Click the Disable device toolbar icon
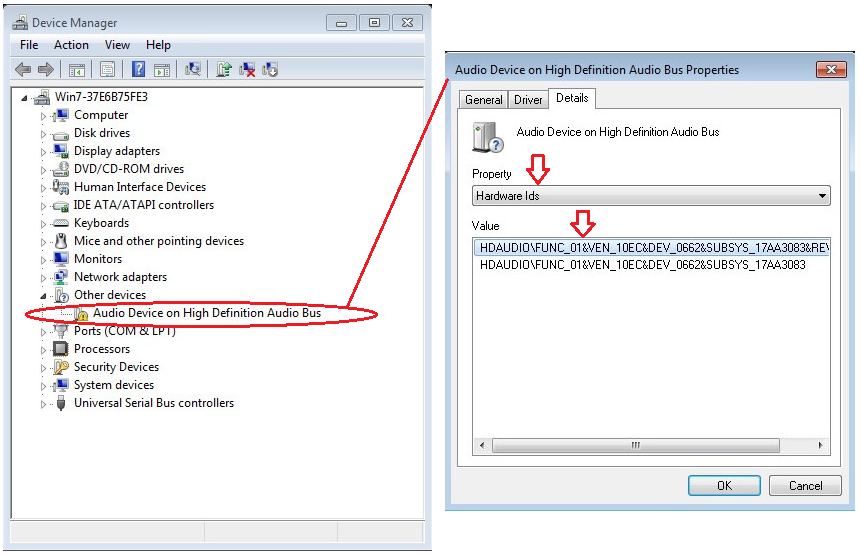The width and height of the screenshot is (860, 555). 270,70
